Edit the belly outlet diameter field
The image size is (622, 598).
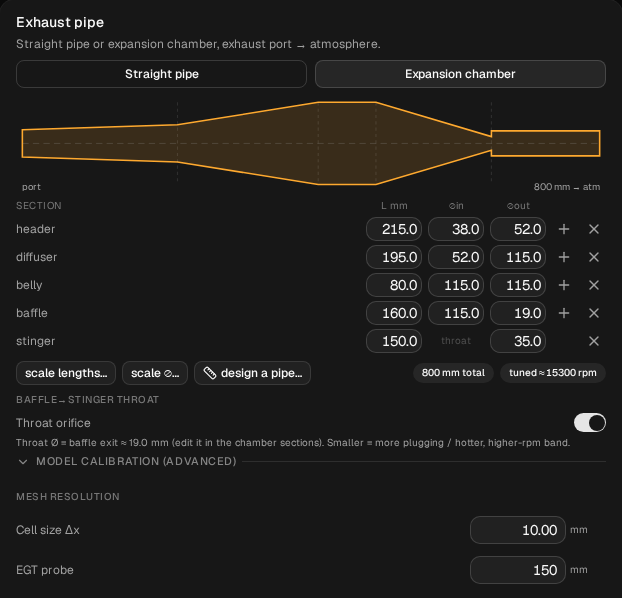518,285
